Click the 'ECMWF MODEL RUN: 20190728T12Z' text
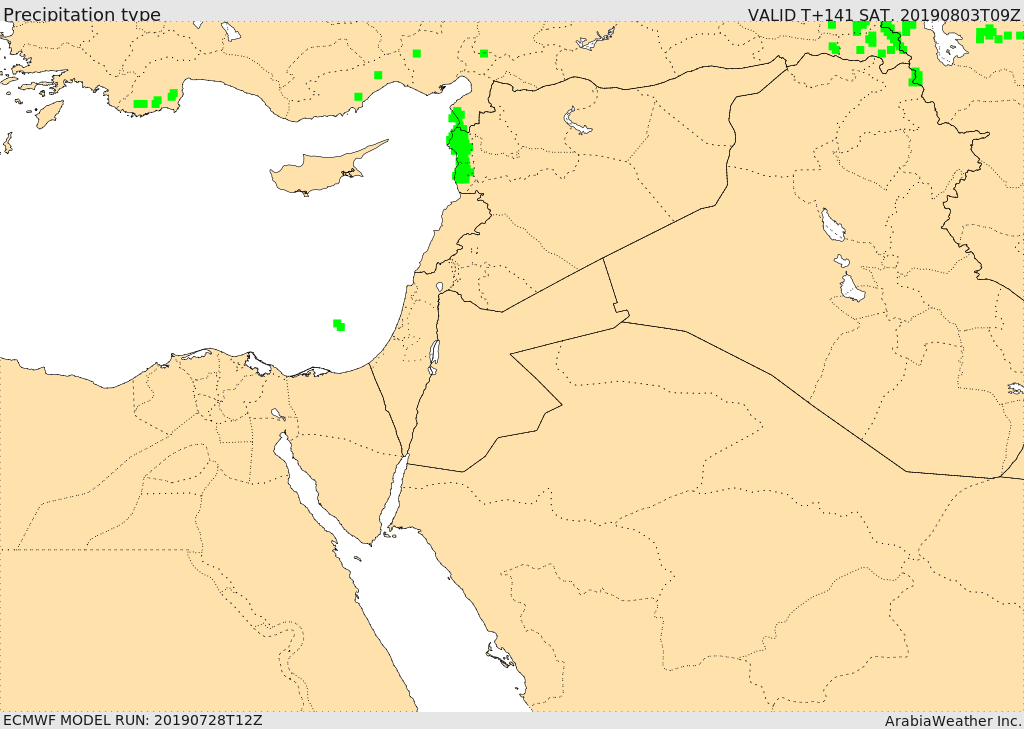1024x729 pixels. coord(133,720)
